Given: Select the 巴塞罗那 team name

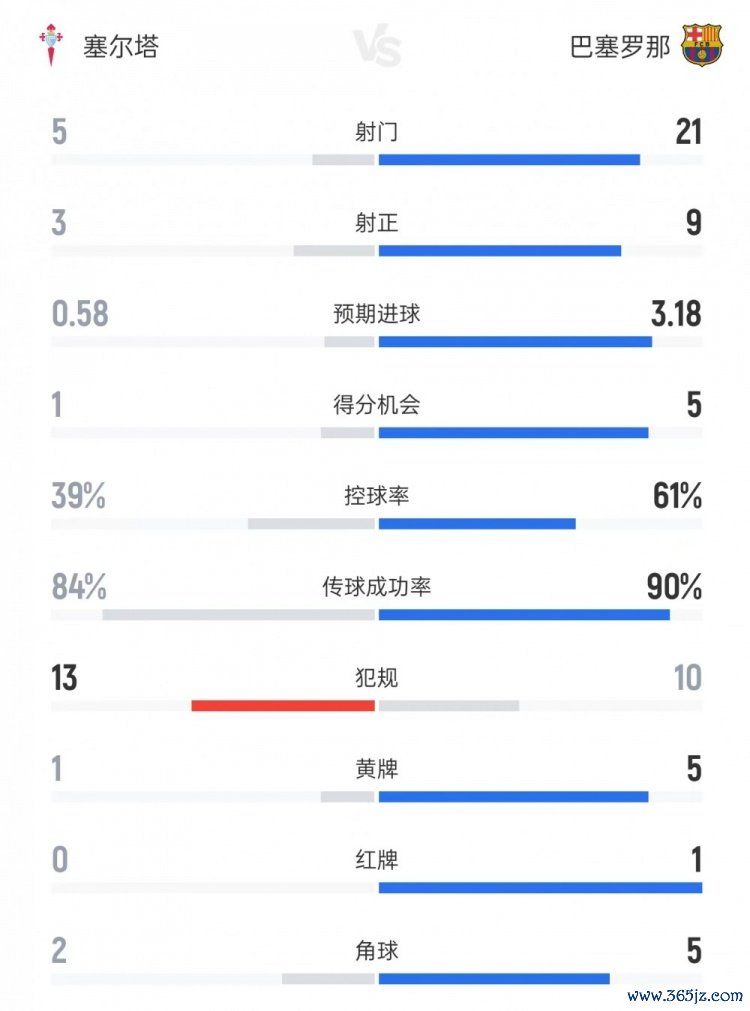Looking at the screenshot, I should [x=620, y=47].
